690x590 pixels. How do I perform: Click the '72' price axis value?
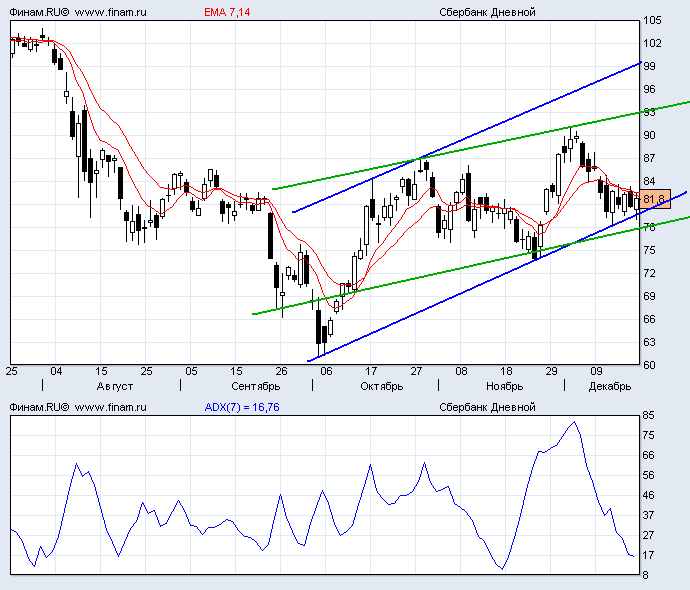pos(650,273)
